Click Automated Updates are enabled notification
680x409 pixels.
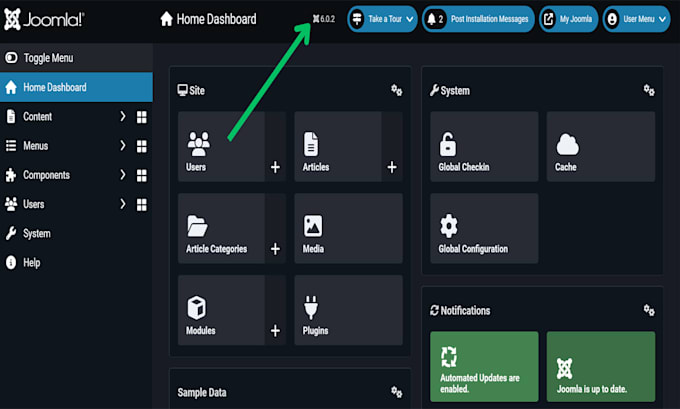coord(484,366)
